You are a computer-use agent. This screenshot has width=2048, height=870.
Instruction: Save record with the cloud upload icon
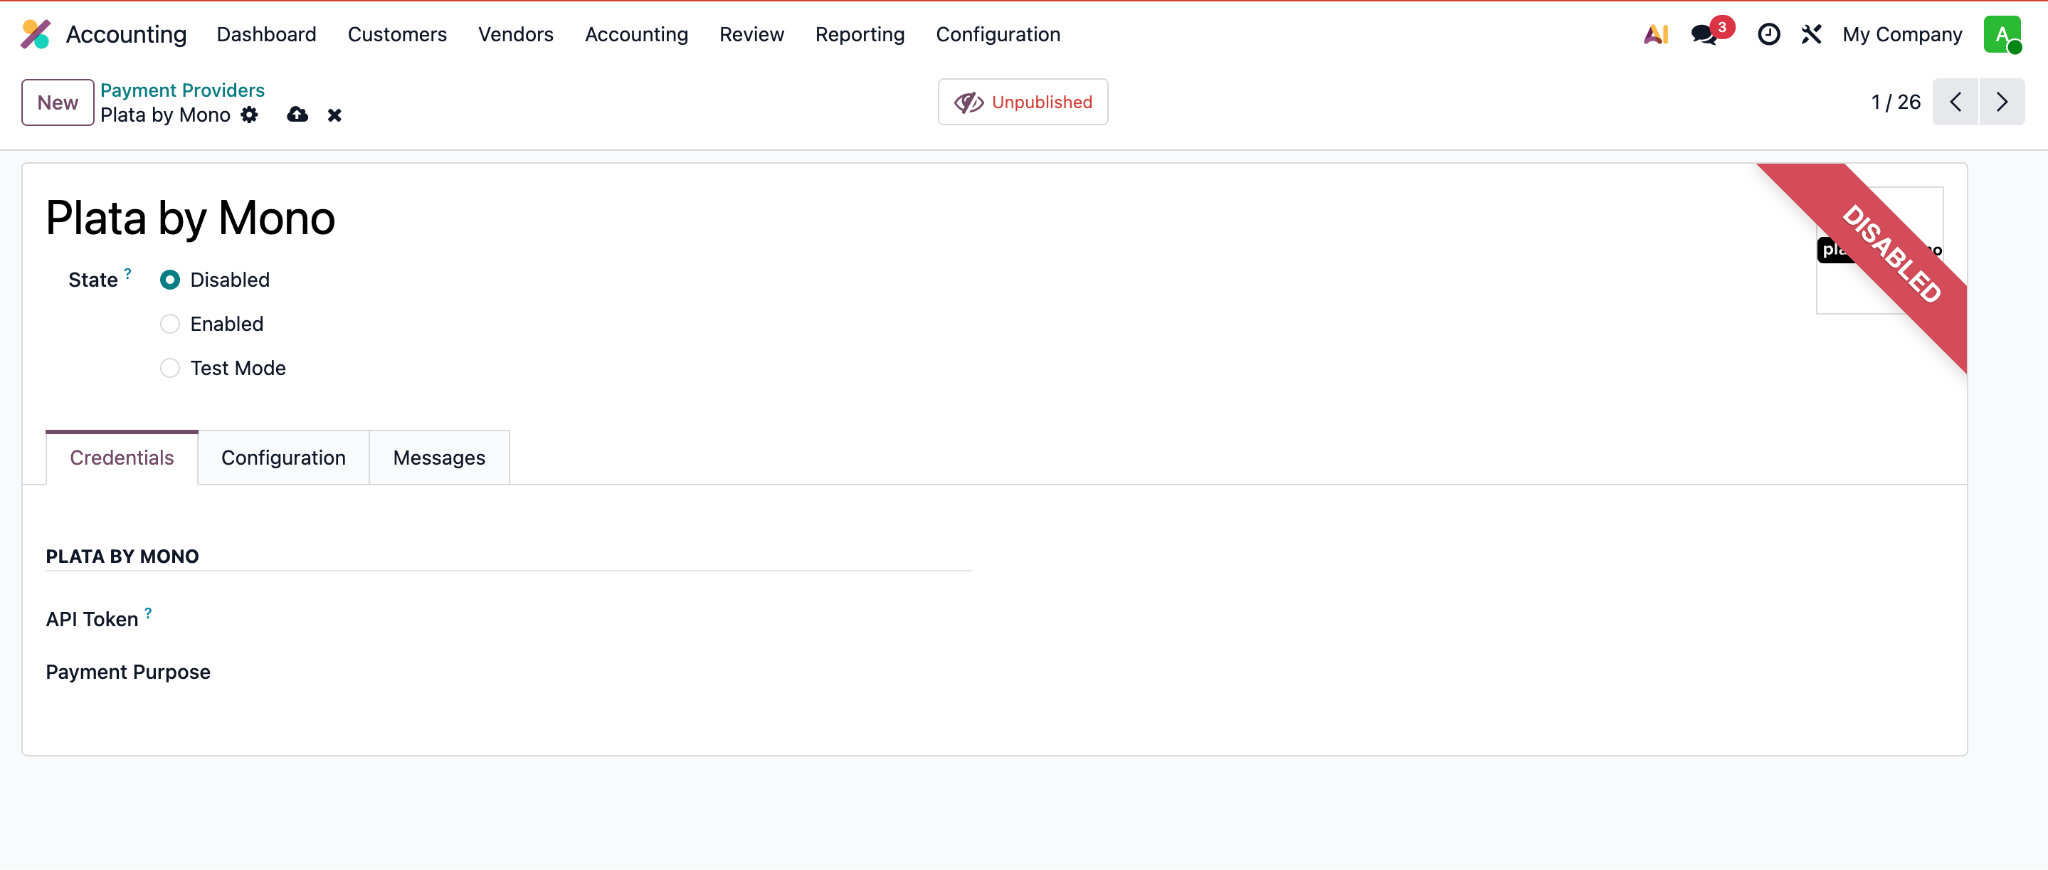(x=297, y=115)
